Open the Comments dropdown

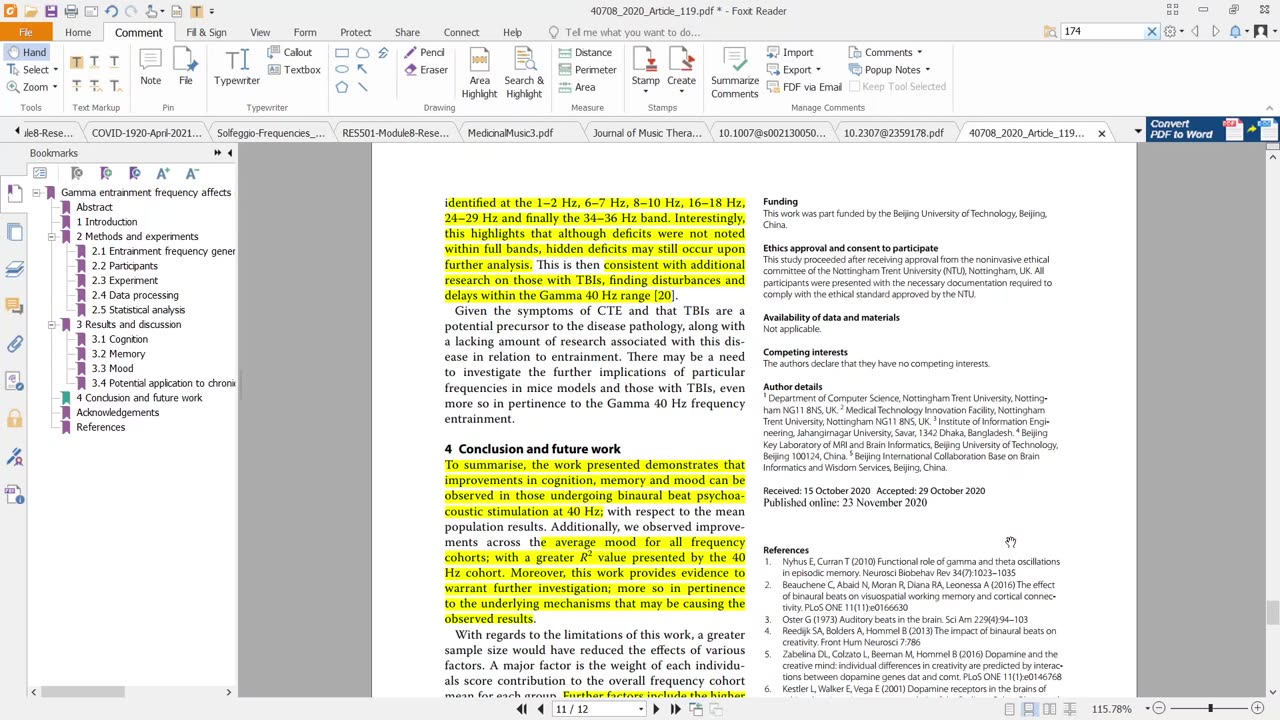coord(919,52)
